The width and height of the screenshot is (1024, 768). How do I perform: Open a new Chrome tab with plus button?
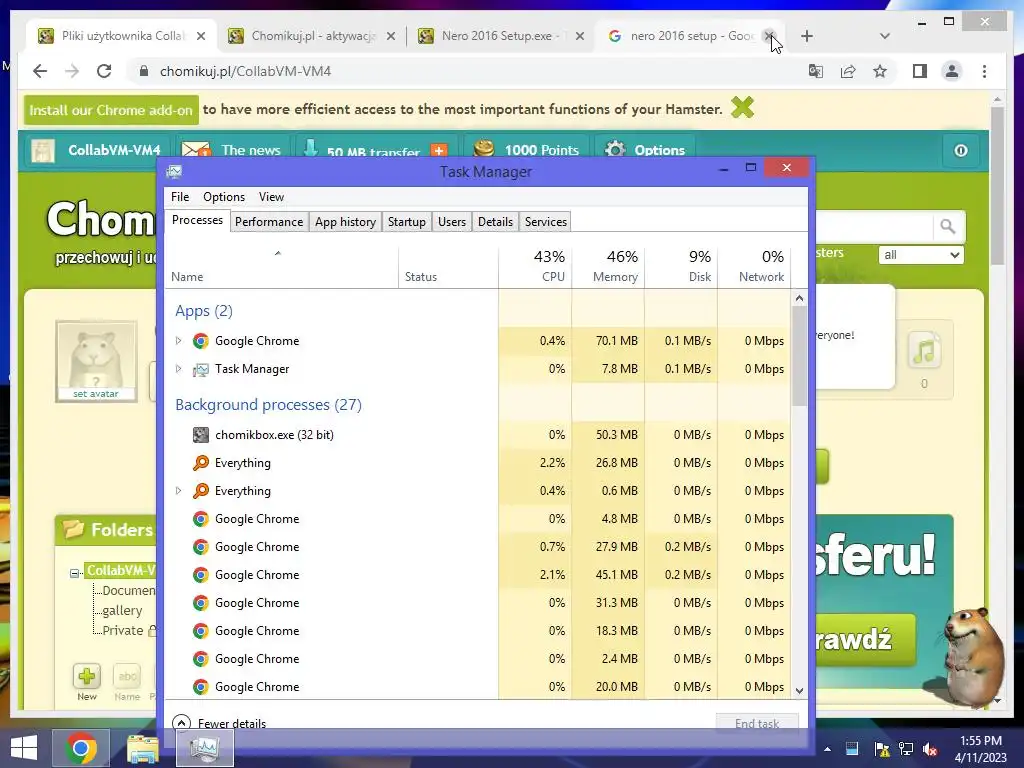[807, 36]
